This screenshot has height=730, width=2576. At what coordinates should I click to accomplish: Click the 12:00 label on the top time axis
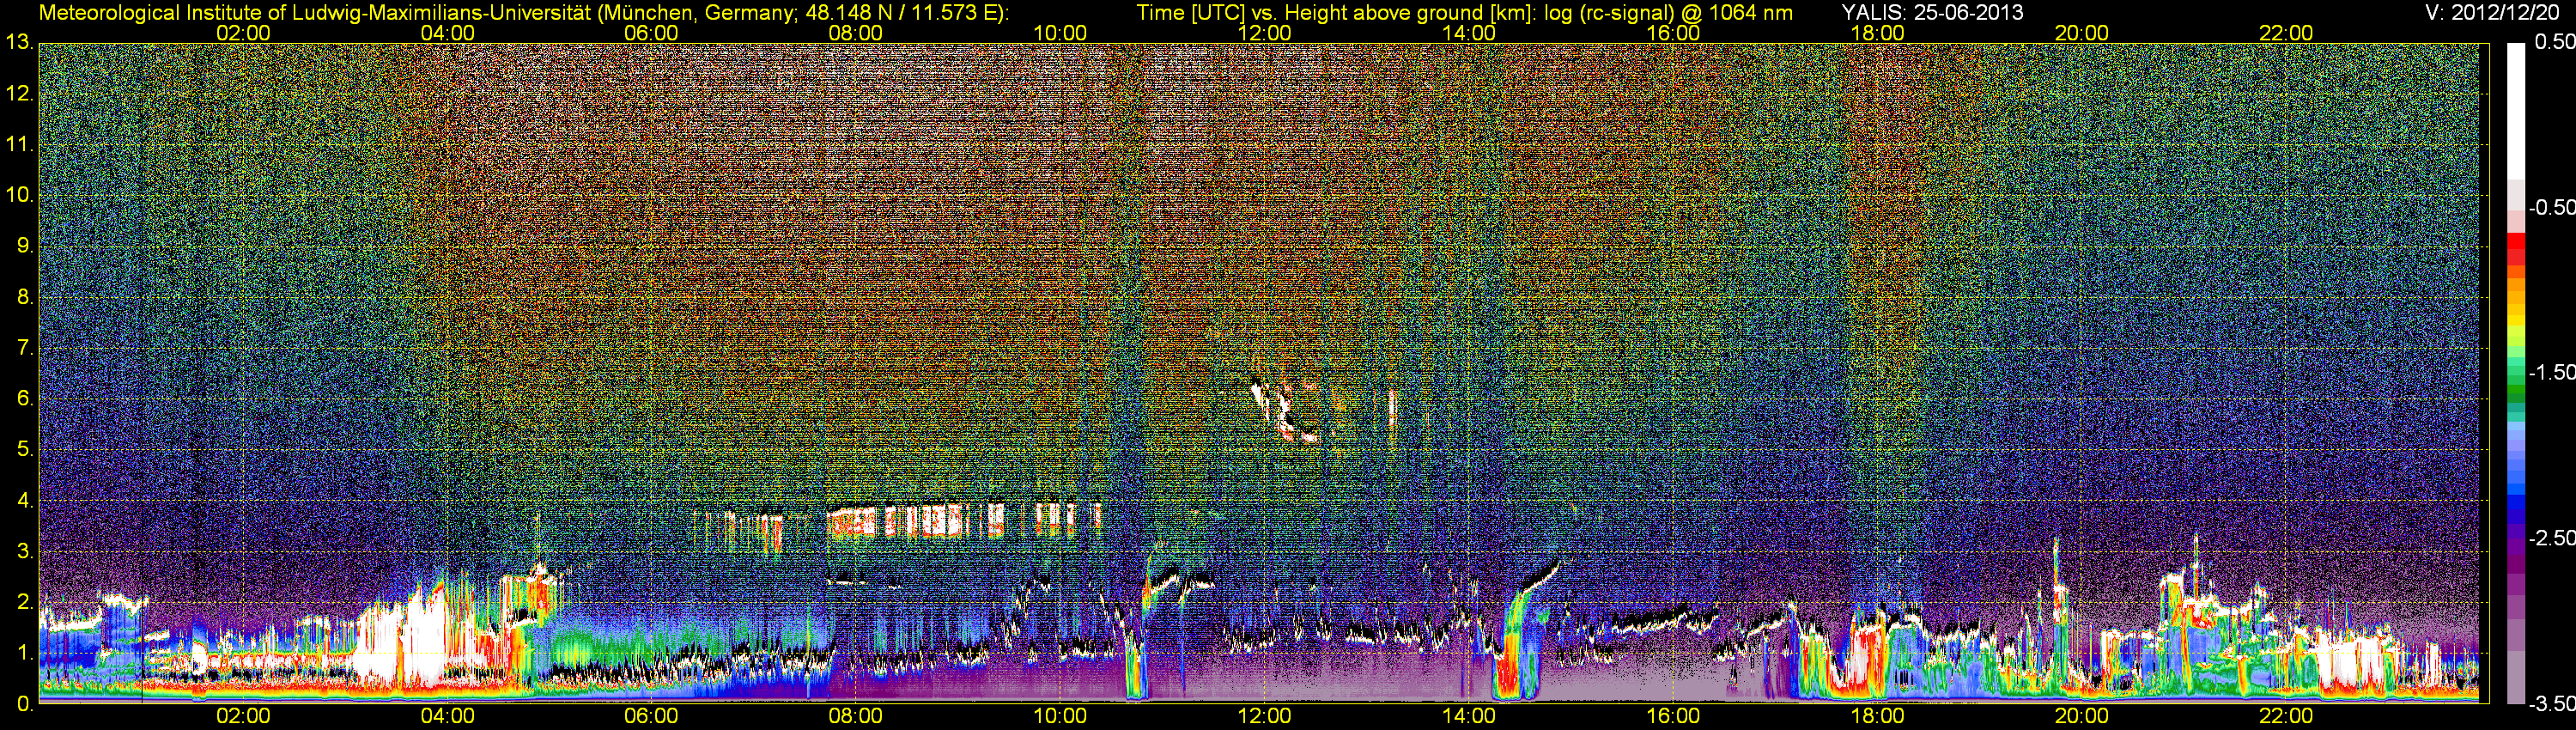(1264, 33)
